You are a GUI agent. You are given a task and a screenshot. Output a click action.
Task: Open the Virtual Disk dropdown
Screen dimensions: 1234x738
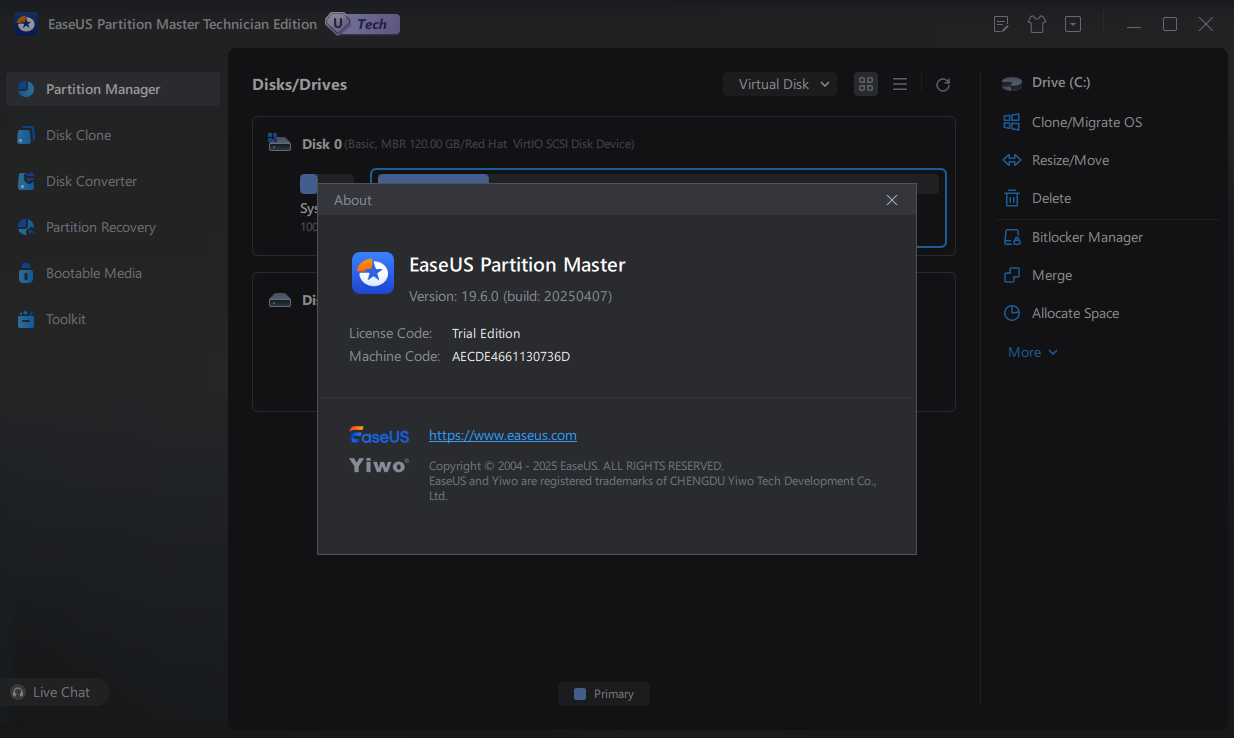point(780,84)
